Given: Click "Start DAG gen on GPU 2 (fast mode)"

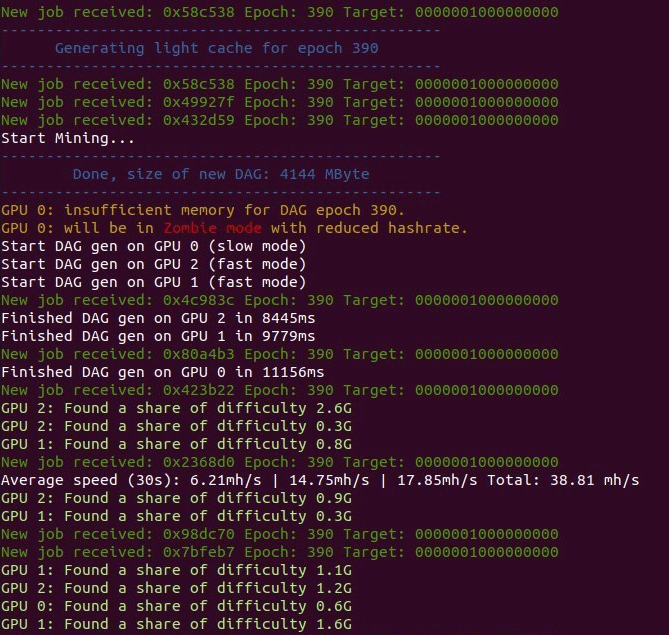Looking at the screenshot, I should coord(153,264).
